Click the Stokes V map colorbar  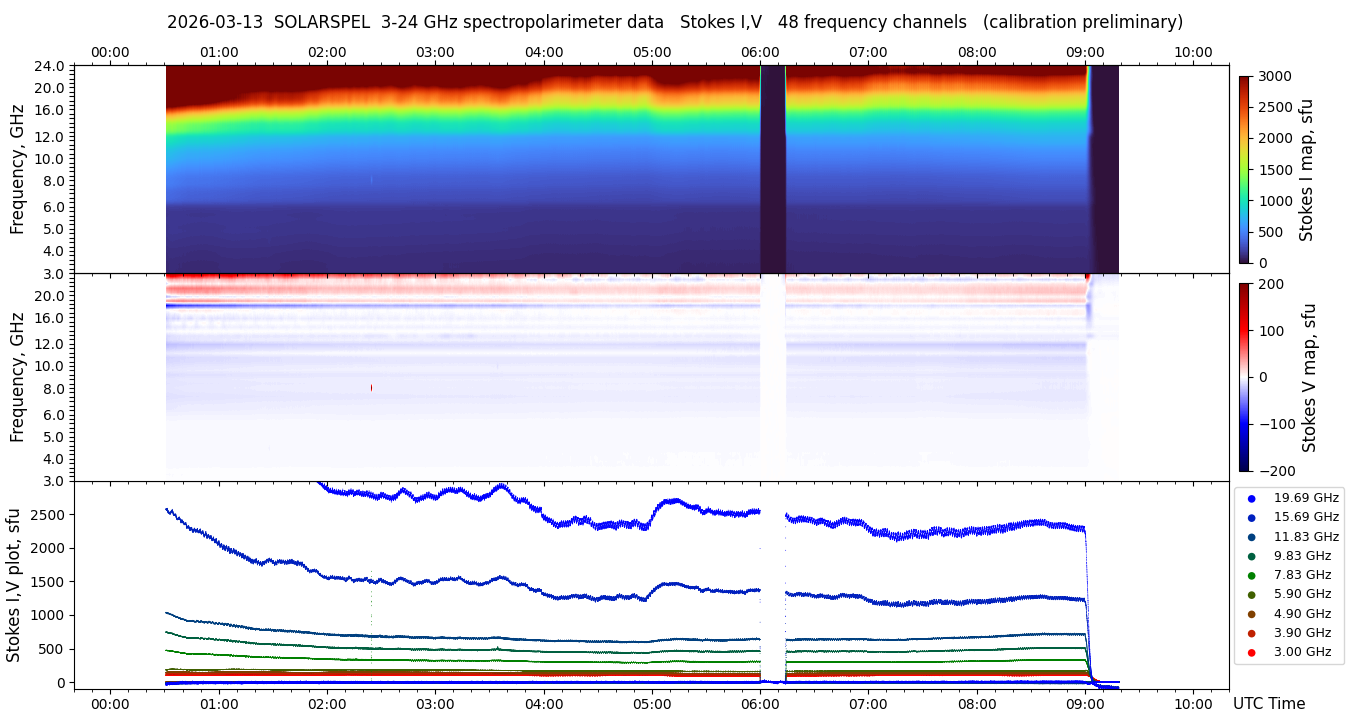[x=1245, y=377]
